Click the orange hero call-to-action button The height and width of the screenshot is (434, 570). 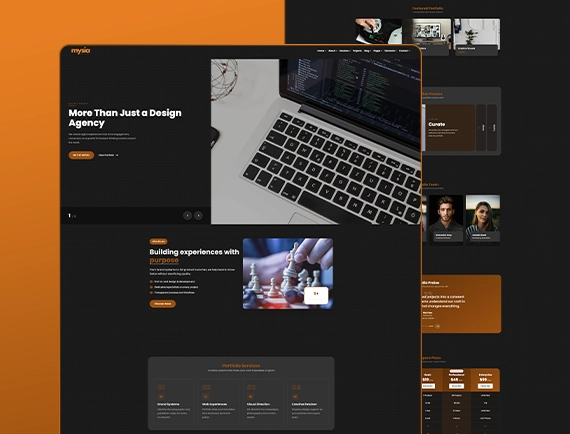click(81, 155)
